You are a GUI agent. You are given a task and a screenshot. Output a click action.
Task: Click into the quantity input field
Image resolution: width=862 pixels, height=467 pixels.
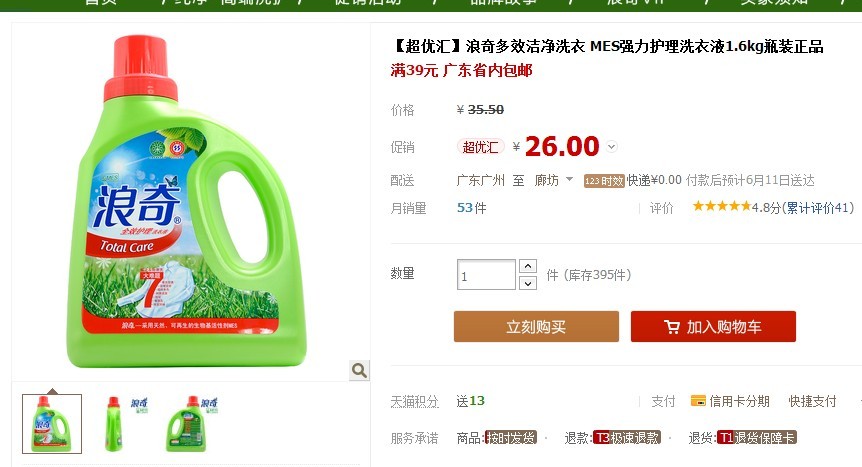click(486, 274)
